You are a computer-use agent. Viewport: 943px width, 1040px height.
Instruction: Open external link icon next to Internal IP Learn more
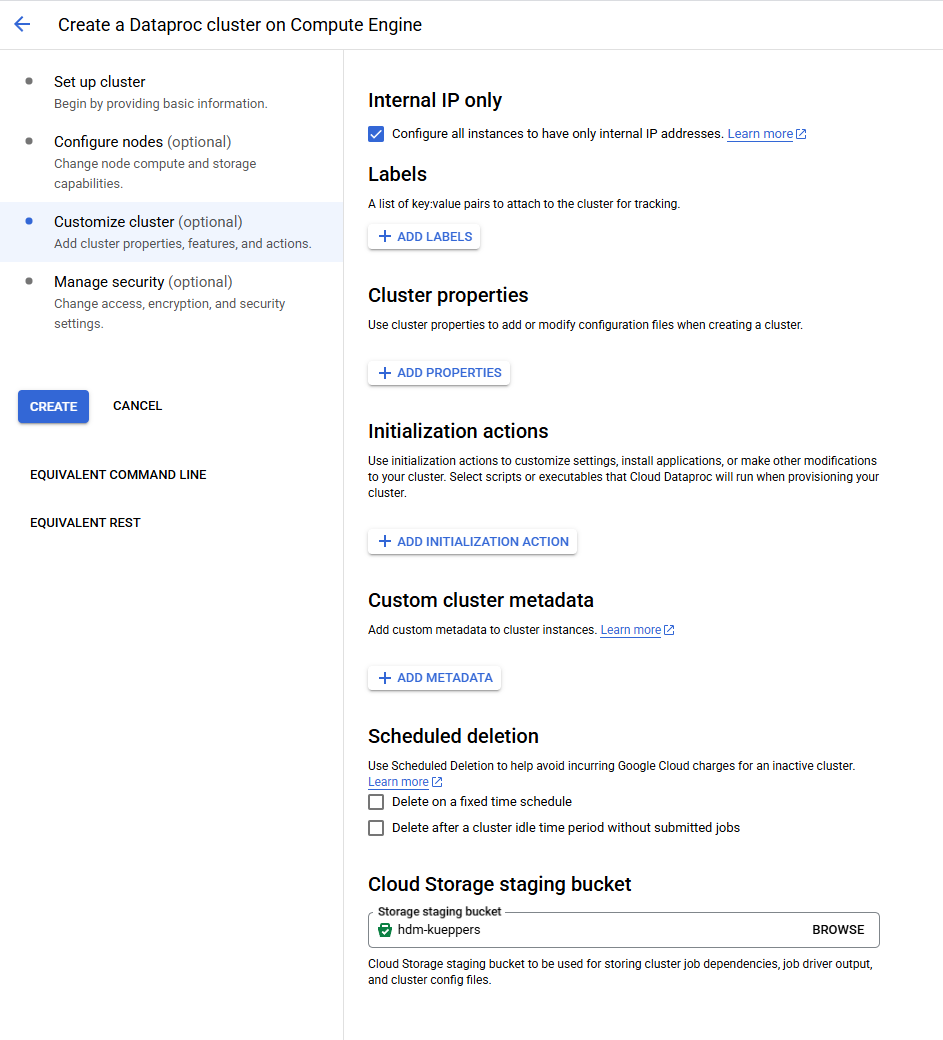pos(801,134)
